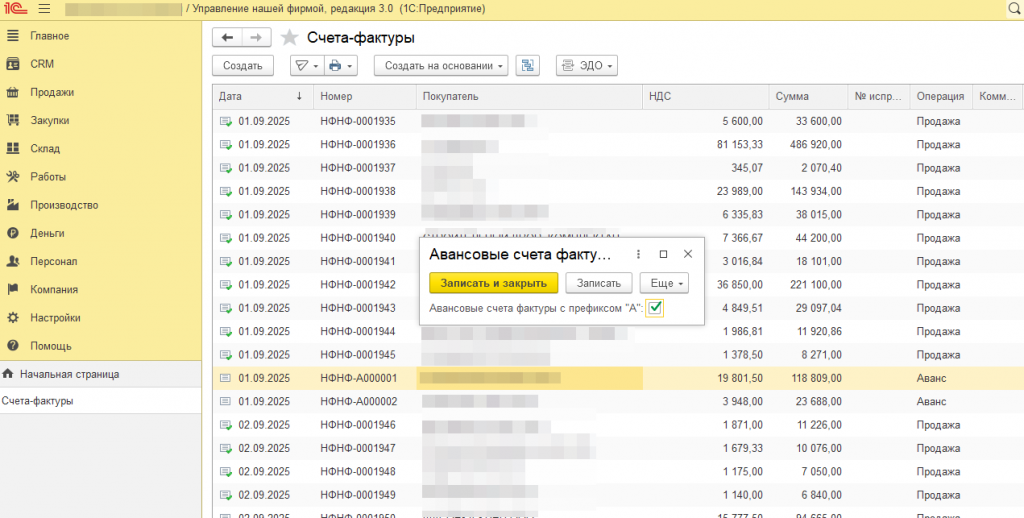Add Счета-фактуры to favorites with the star
Image resolution: width=1024 pixels, height=518 pixels.
point(289,38)
